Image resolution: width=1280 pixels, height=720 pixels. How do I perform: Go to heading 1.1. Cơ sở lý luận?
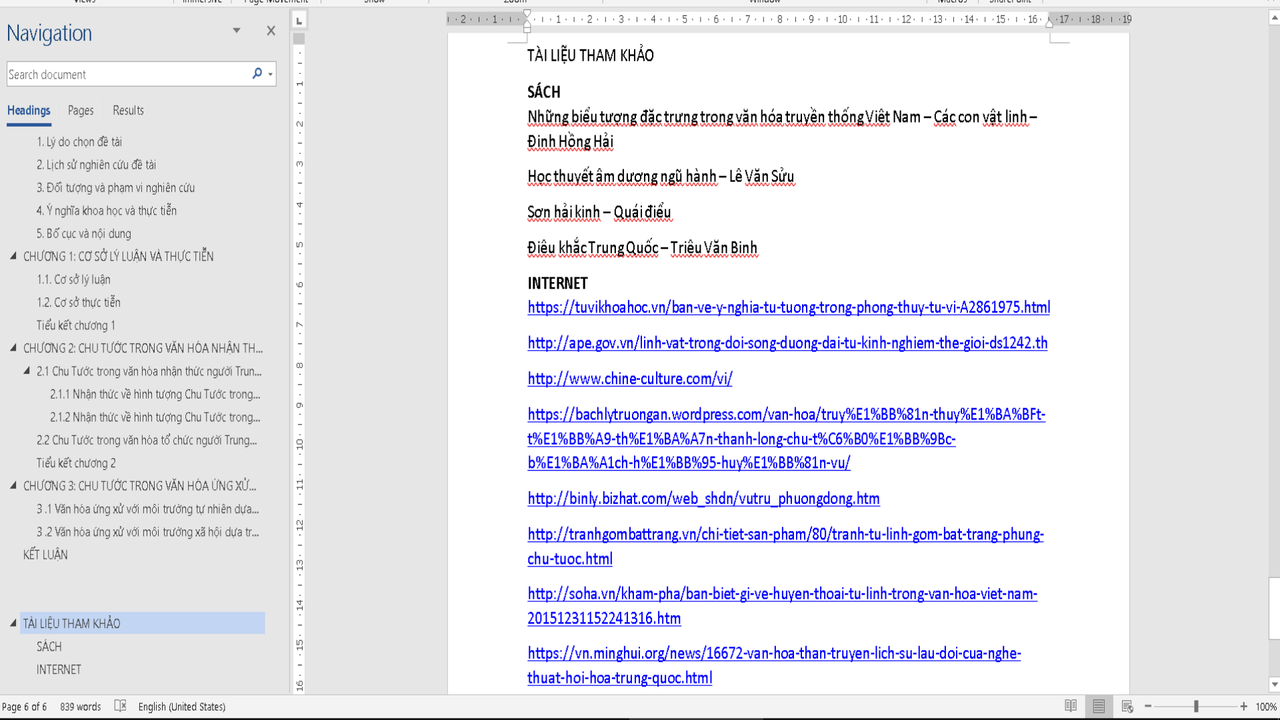point(73,280)
